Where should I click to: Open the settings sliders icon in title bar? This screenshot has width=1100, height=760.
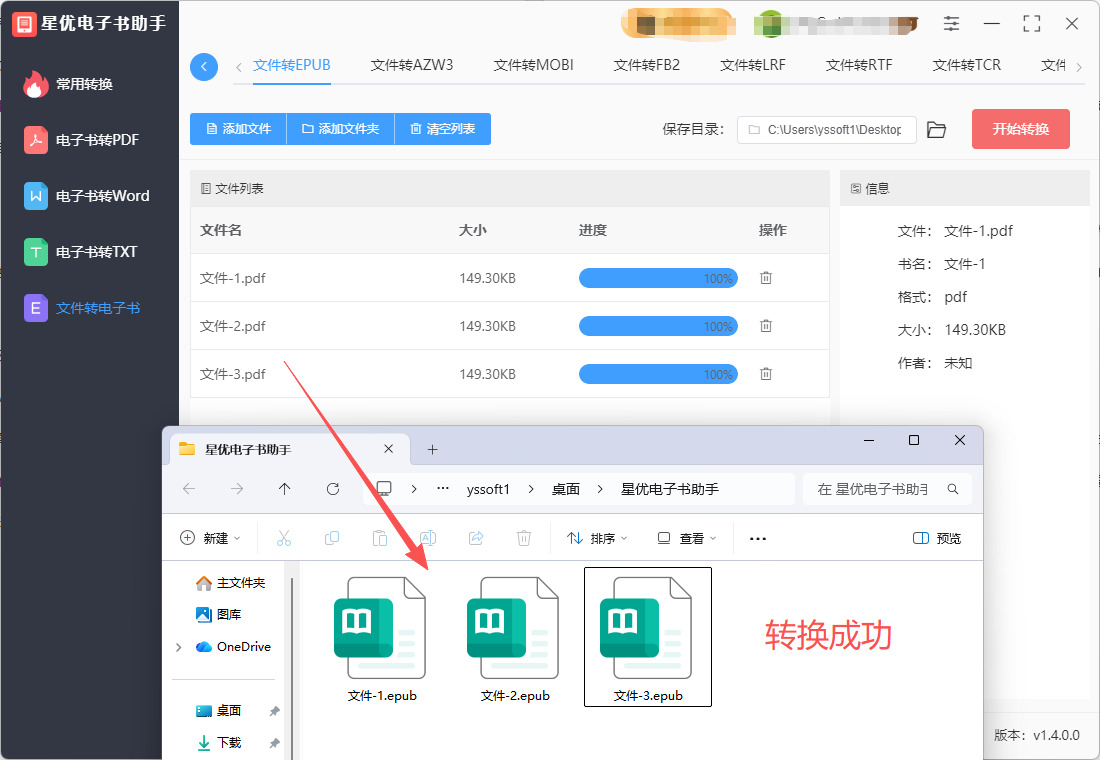[951, 23]
